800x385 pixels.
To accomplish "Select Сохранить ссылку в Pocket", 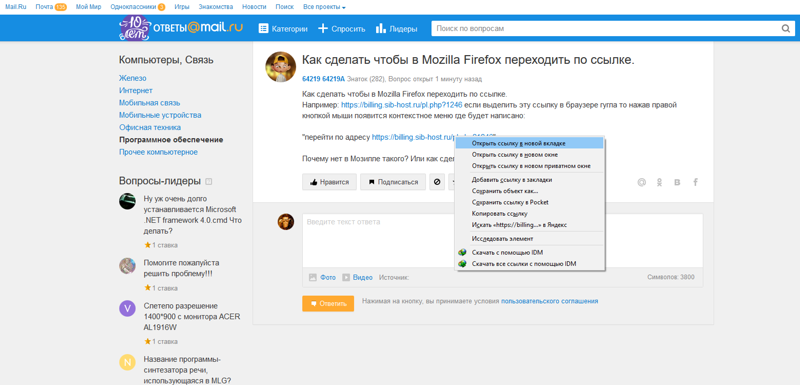I will pyautogui.click(x=529, y=202).
